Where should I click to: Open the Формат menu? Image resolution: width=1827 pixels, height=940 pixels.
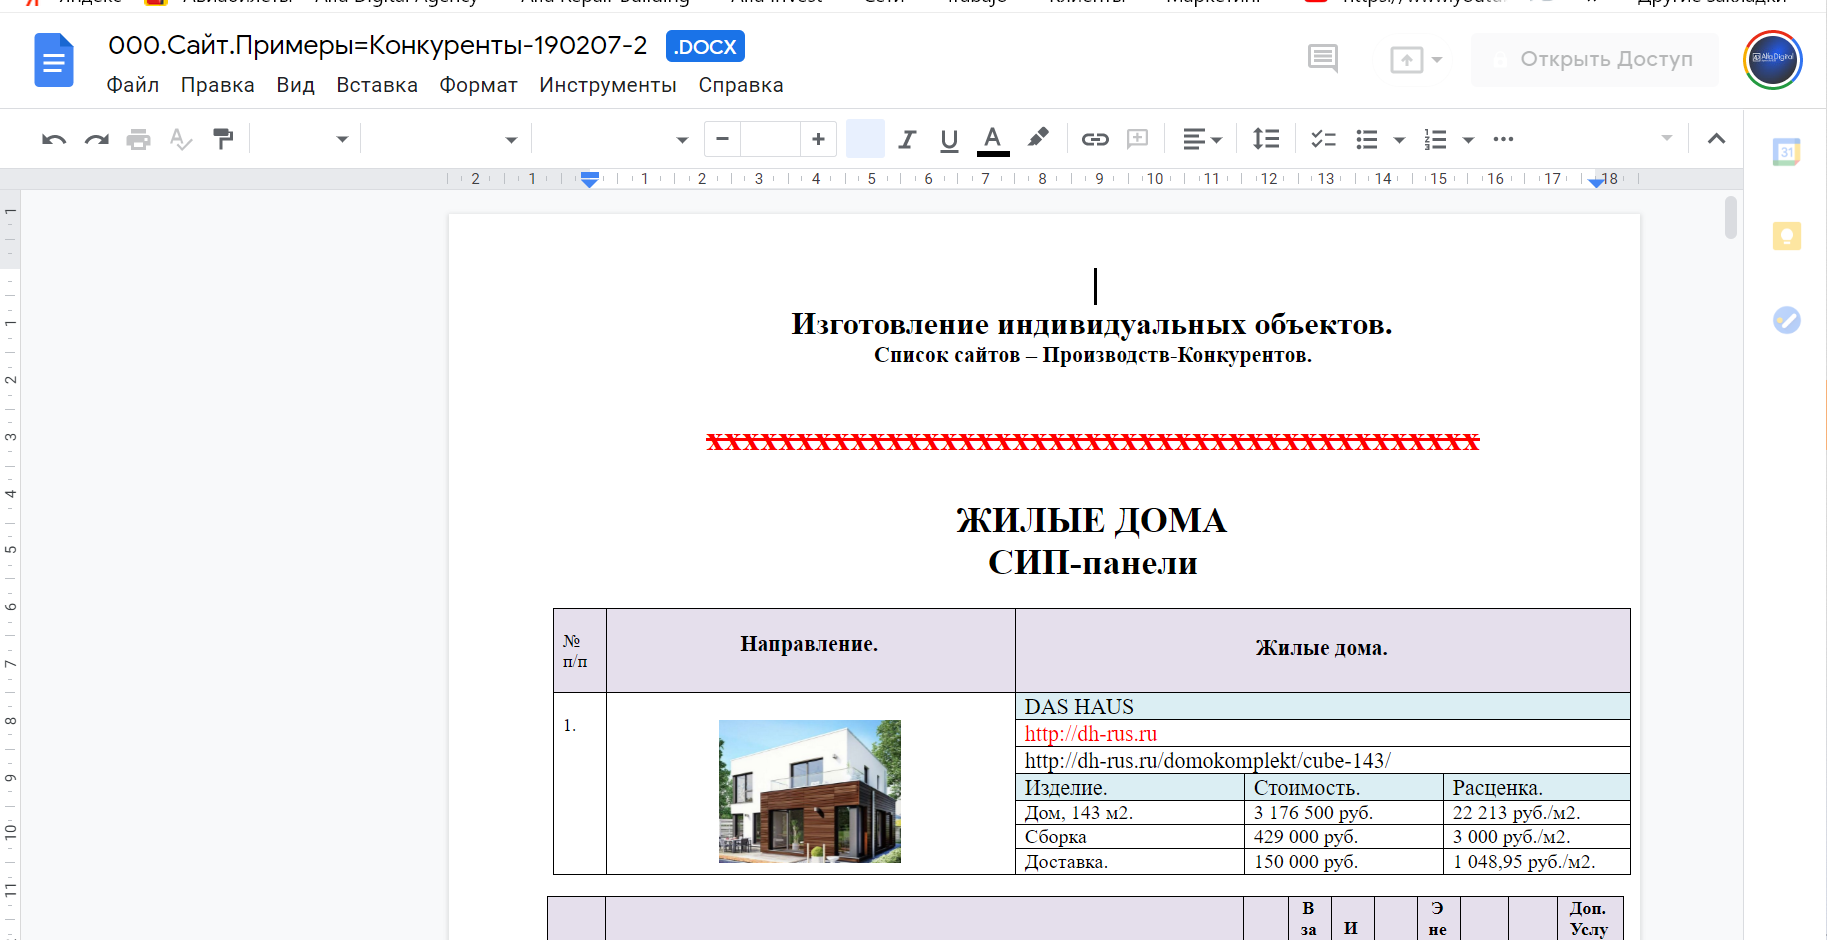478,85
